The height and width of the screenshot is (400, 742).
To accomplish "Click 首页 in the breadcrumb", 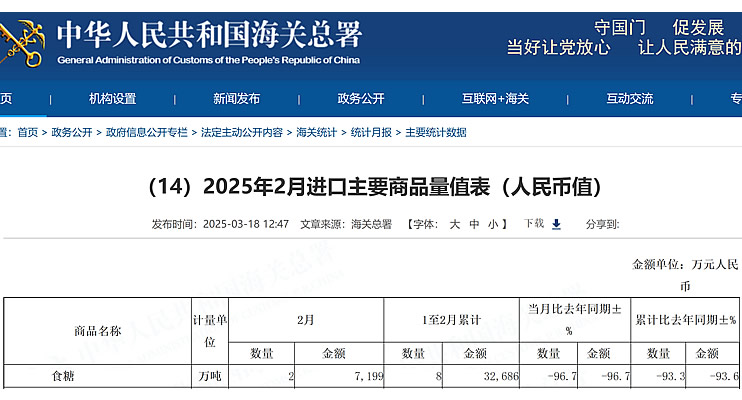I will coord(27,132).
